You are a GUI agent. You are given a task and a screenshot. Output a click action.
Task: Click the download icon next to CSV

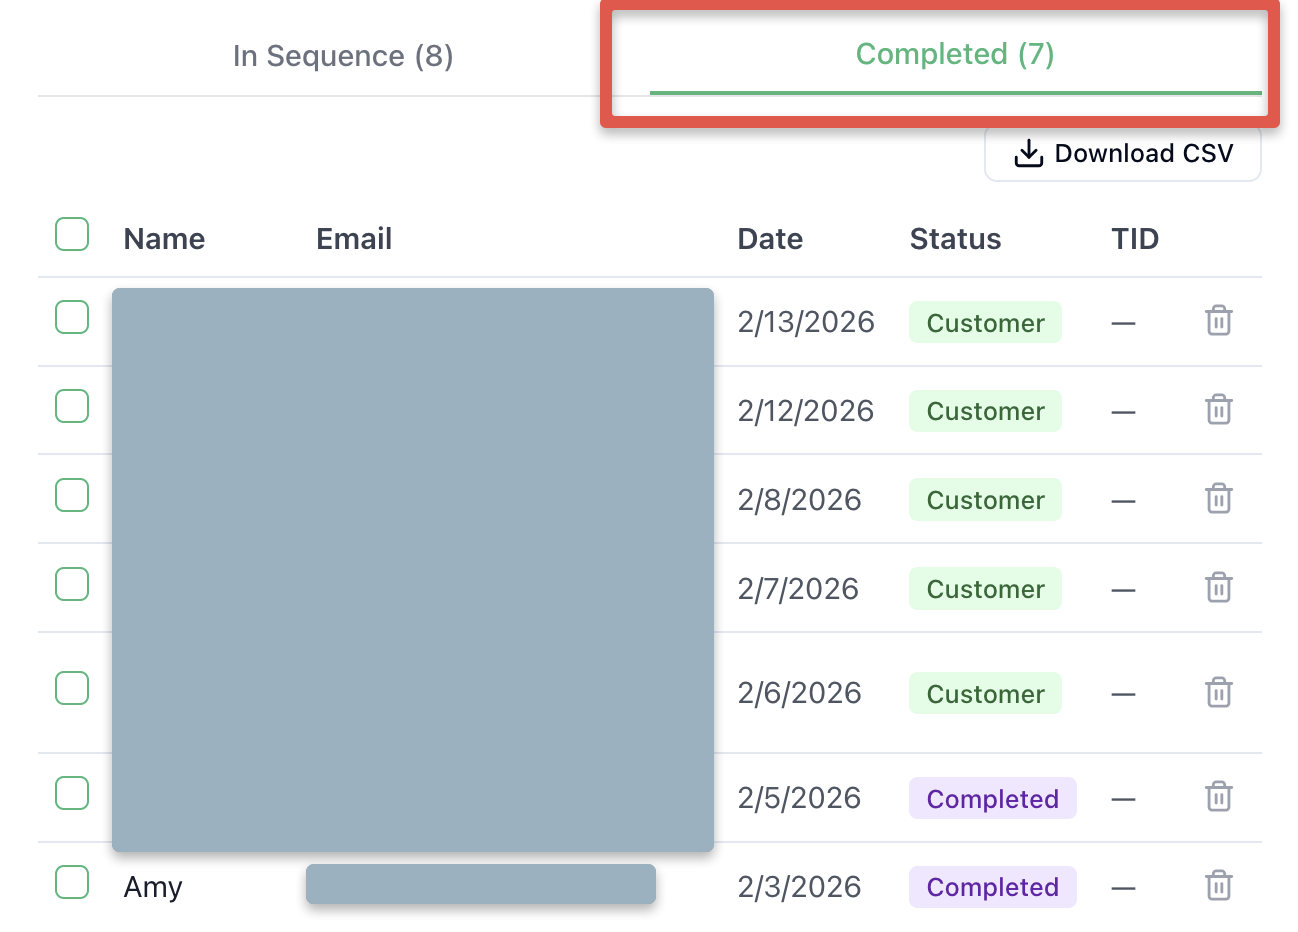point(1028,154)
